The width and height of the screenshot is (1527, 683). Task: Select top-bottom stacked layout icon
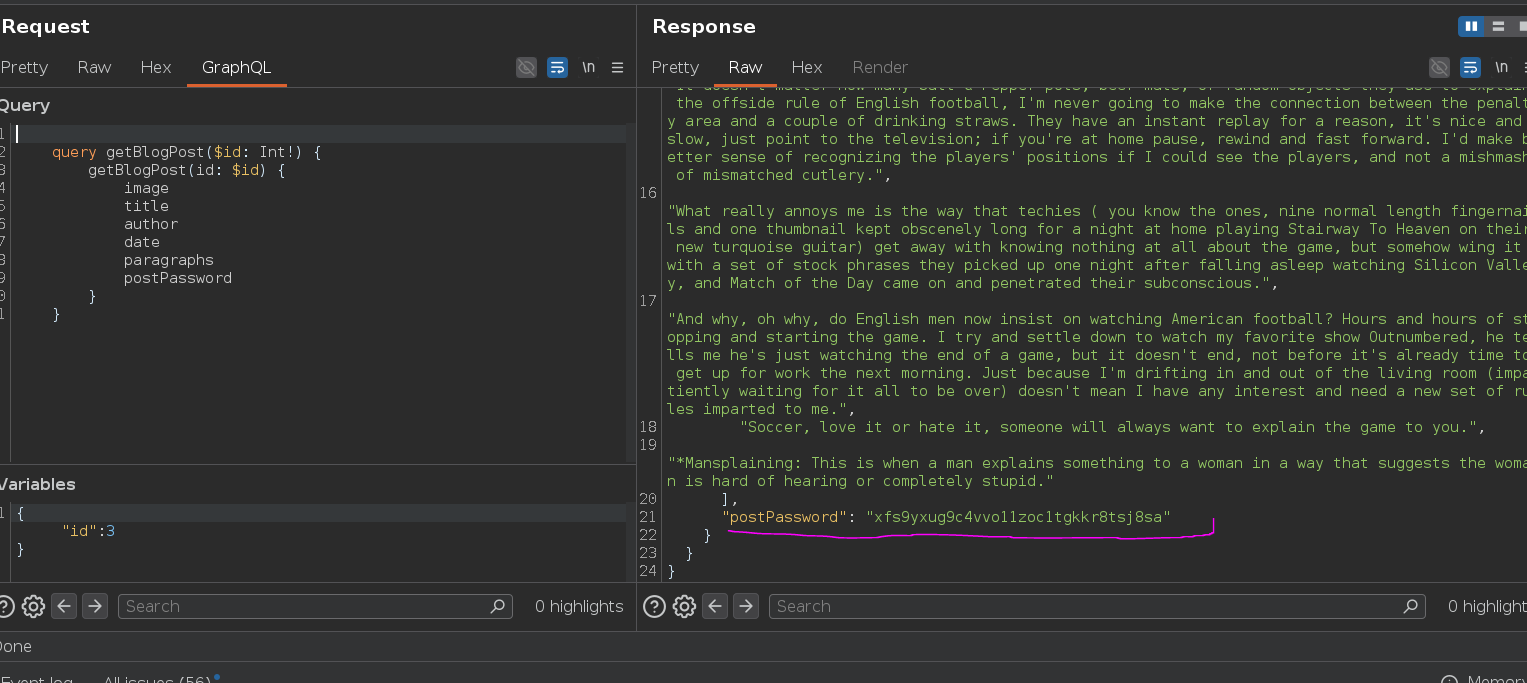coord(1497,27)
